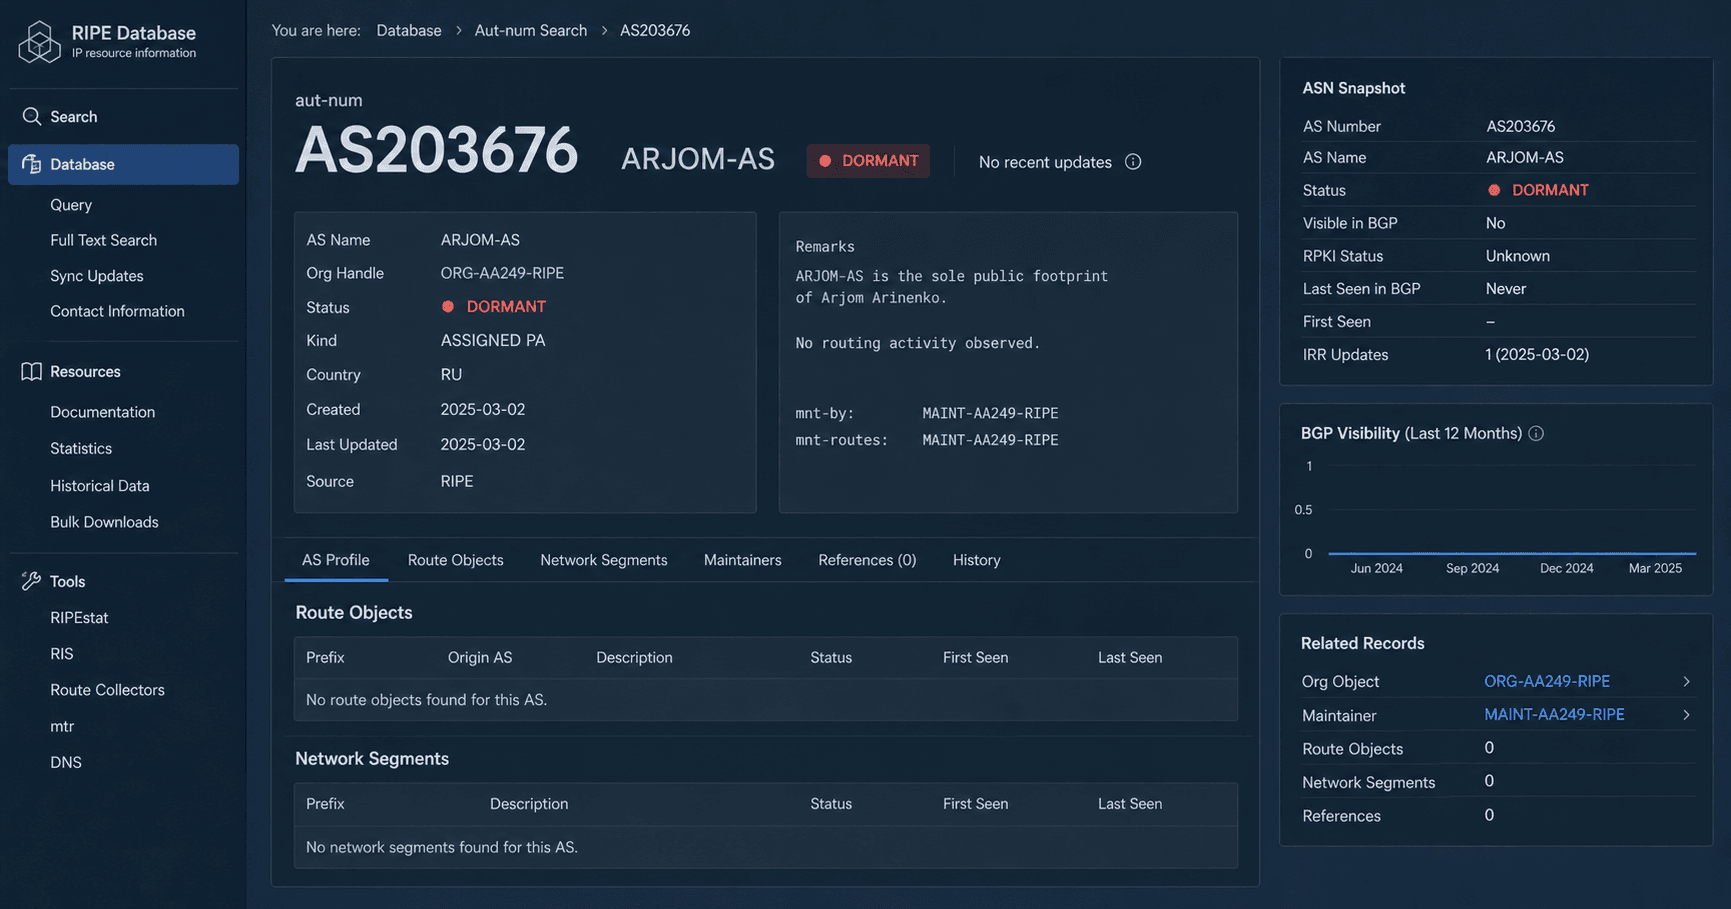The image size is (1731, 909).
Task: Click the Tools wrench icon
Action: tap(32, 581)
